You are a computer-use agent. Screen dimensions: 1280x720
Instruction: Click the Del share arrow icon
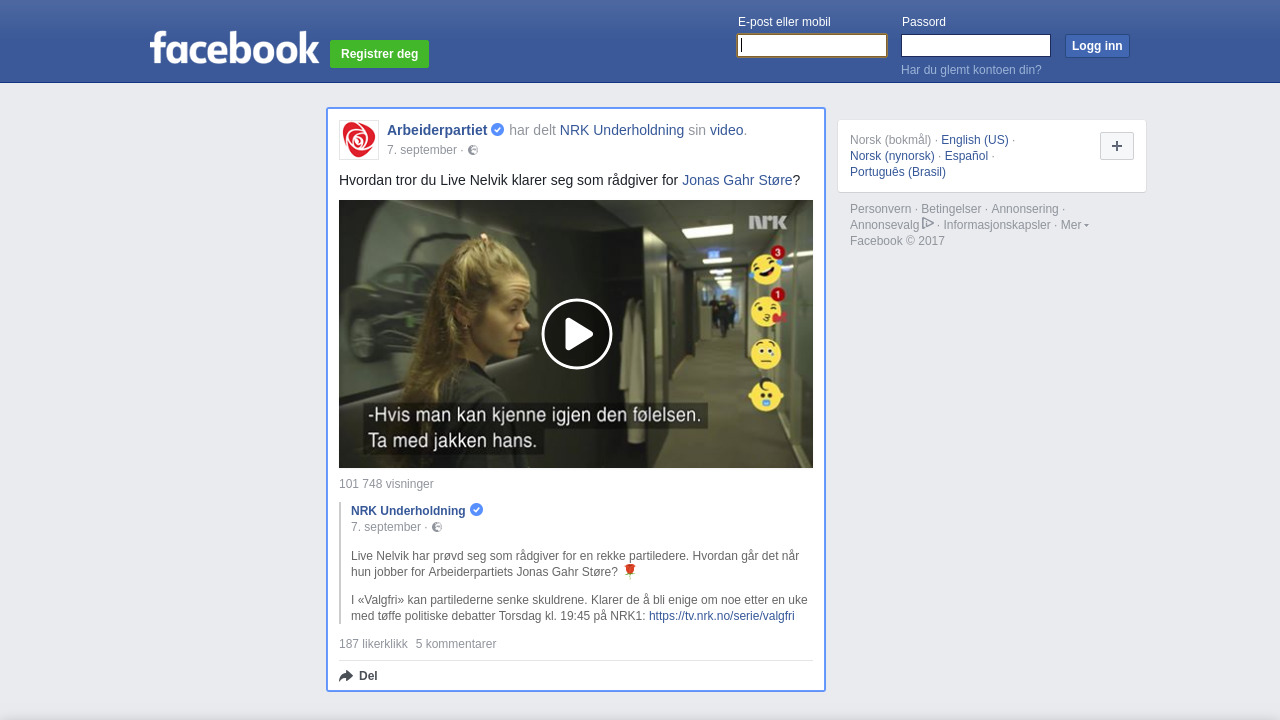[x=346, y=676]
